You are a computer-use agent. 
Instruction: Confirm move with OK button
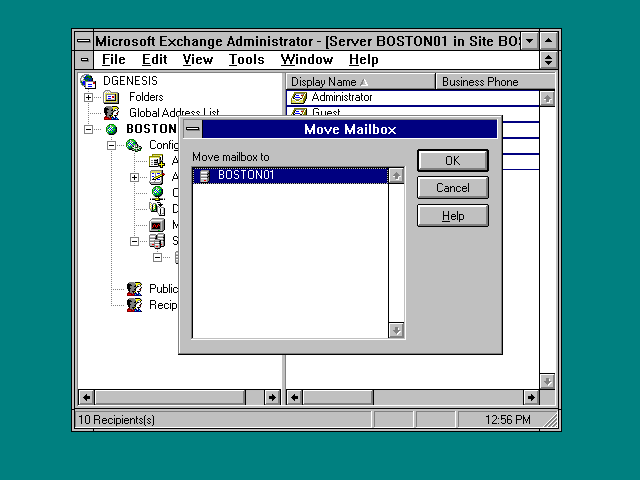[453, 160]
